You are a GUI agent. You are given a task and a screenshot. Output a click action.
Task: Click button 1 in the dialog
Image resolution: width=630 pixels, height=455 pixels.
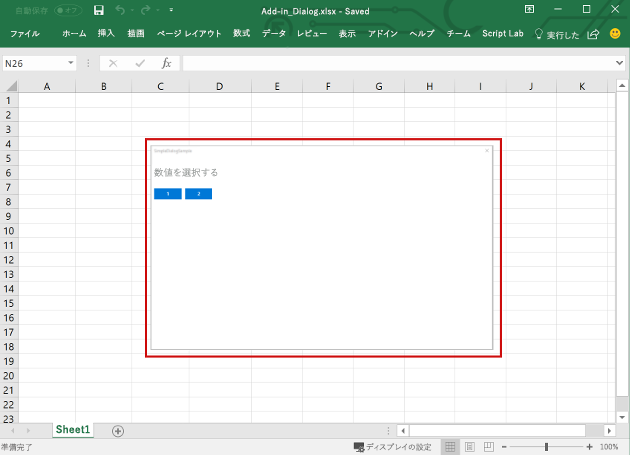tap(168, 194)
